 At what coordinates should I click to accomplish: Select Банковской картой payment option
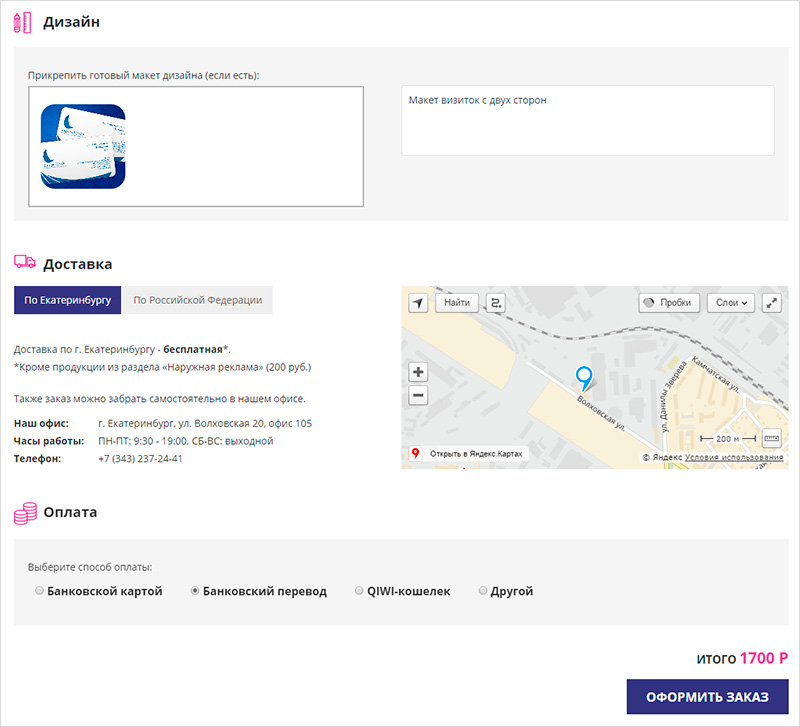click(40, 591)
